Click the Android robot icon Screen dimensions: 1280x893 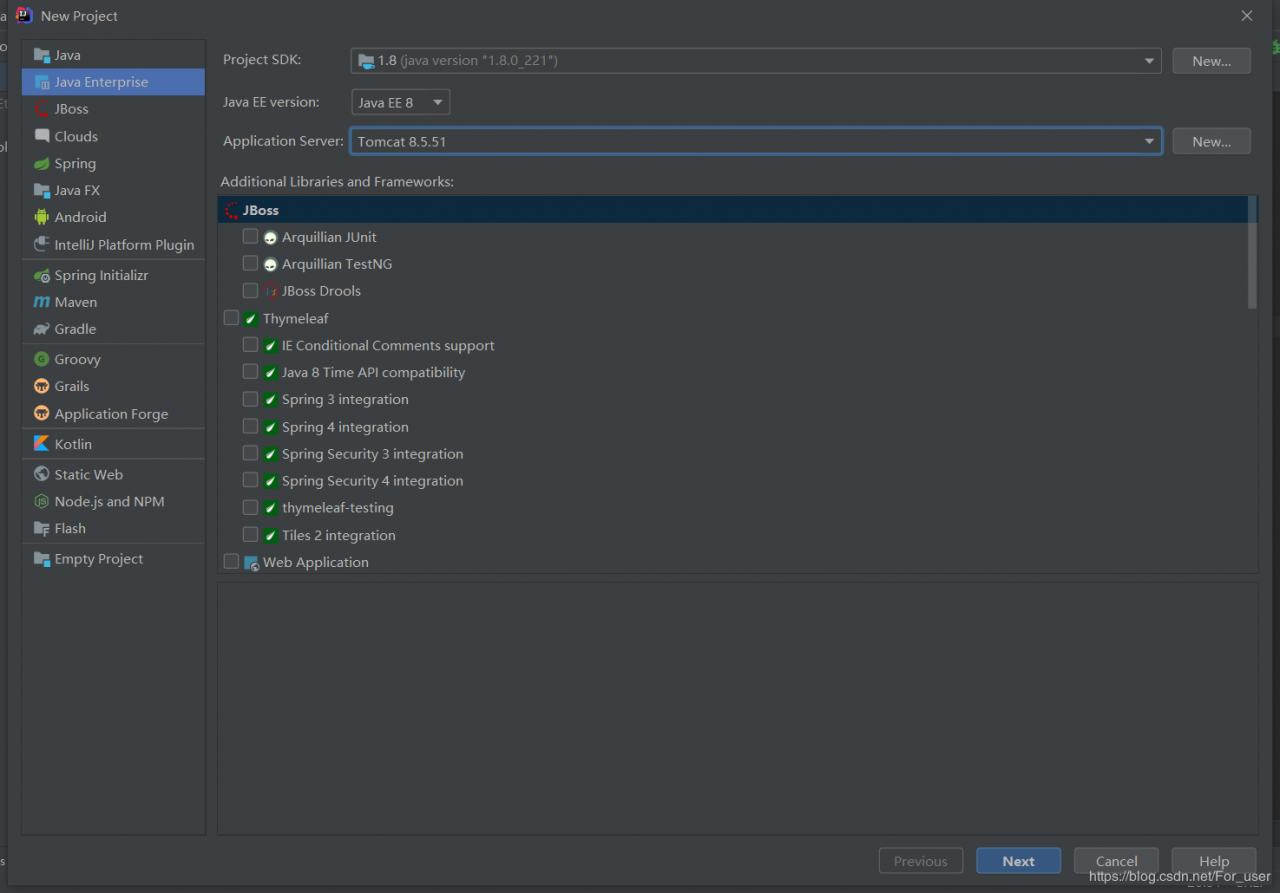41,217
